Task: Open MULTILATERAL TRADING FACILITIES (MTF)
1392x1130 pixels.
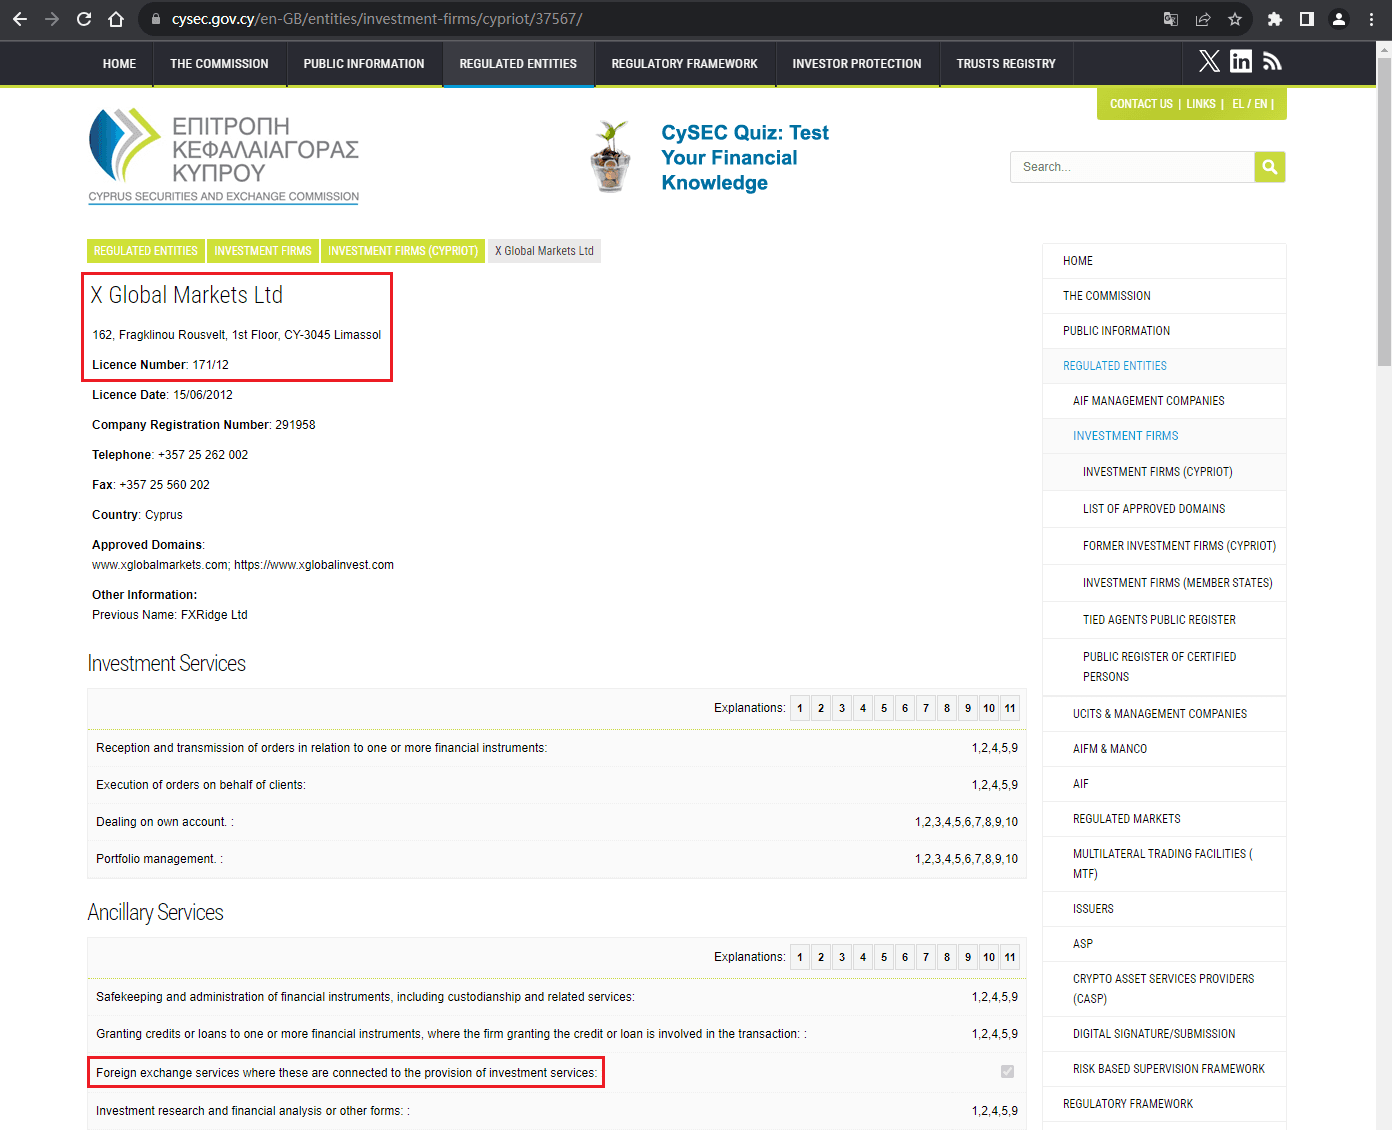Action: pos(1164,864)
